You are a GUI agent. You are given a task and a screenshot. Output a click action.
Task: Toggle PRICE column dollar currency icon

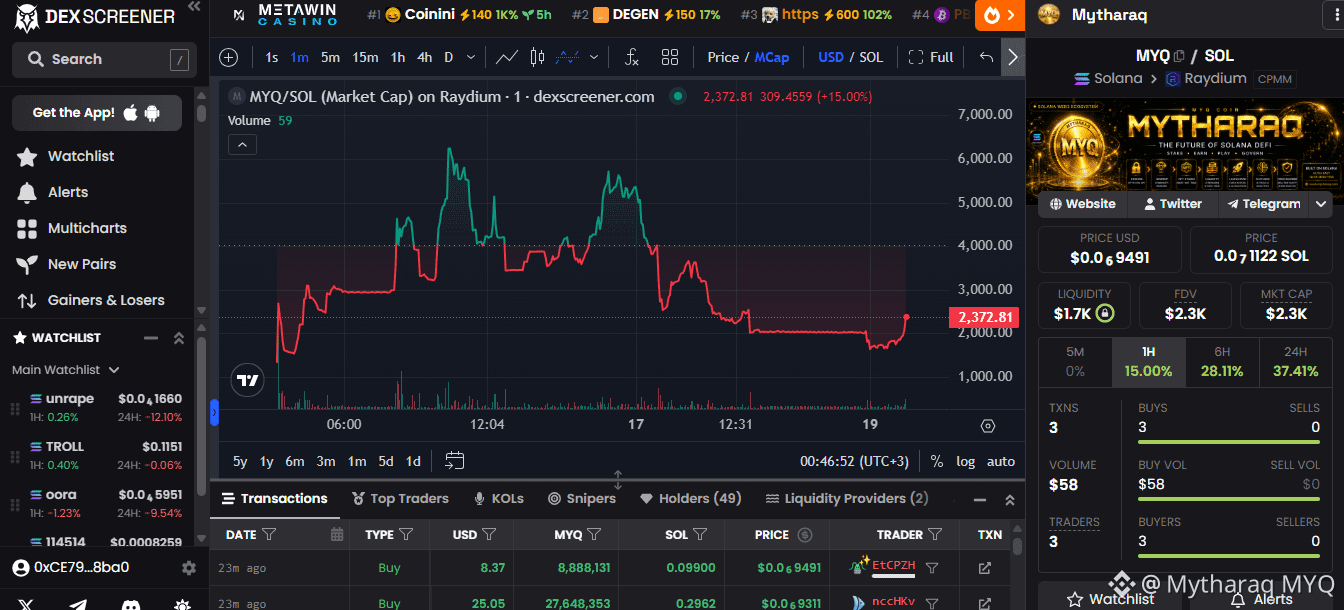point(806,534)
